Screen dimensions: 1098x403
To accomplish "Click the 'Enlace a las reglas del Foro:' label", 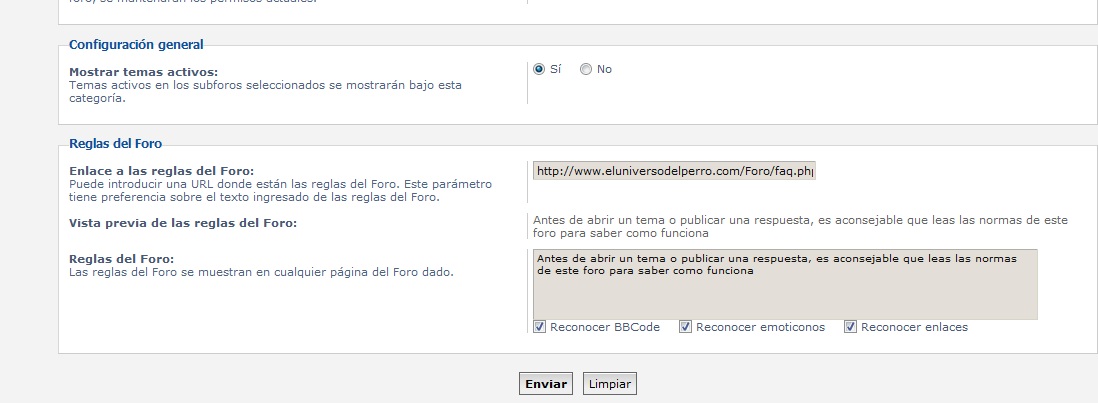I will pos(161,171).
